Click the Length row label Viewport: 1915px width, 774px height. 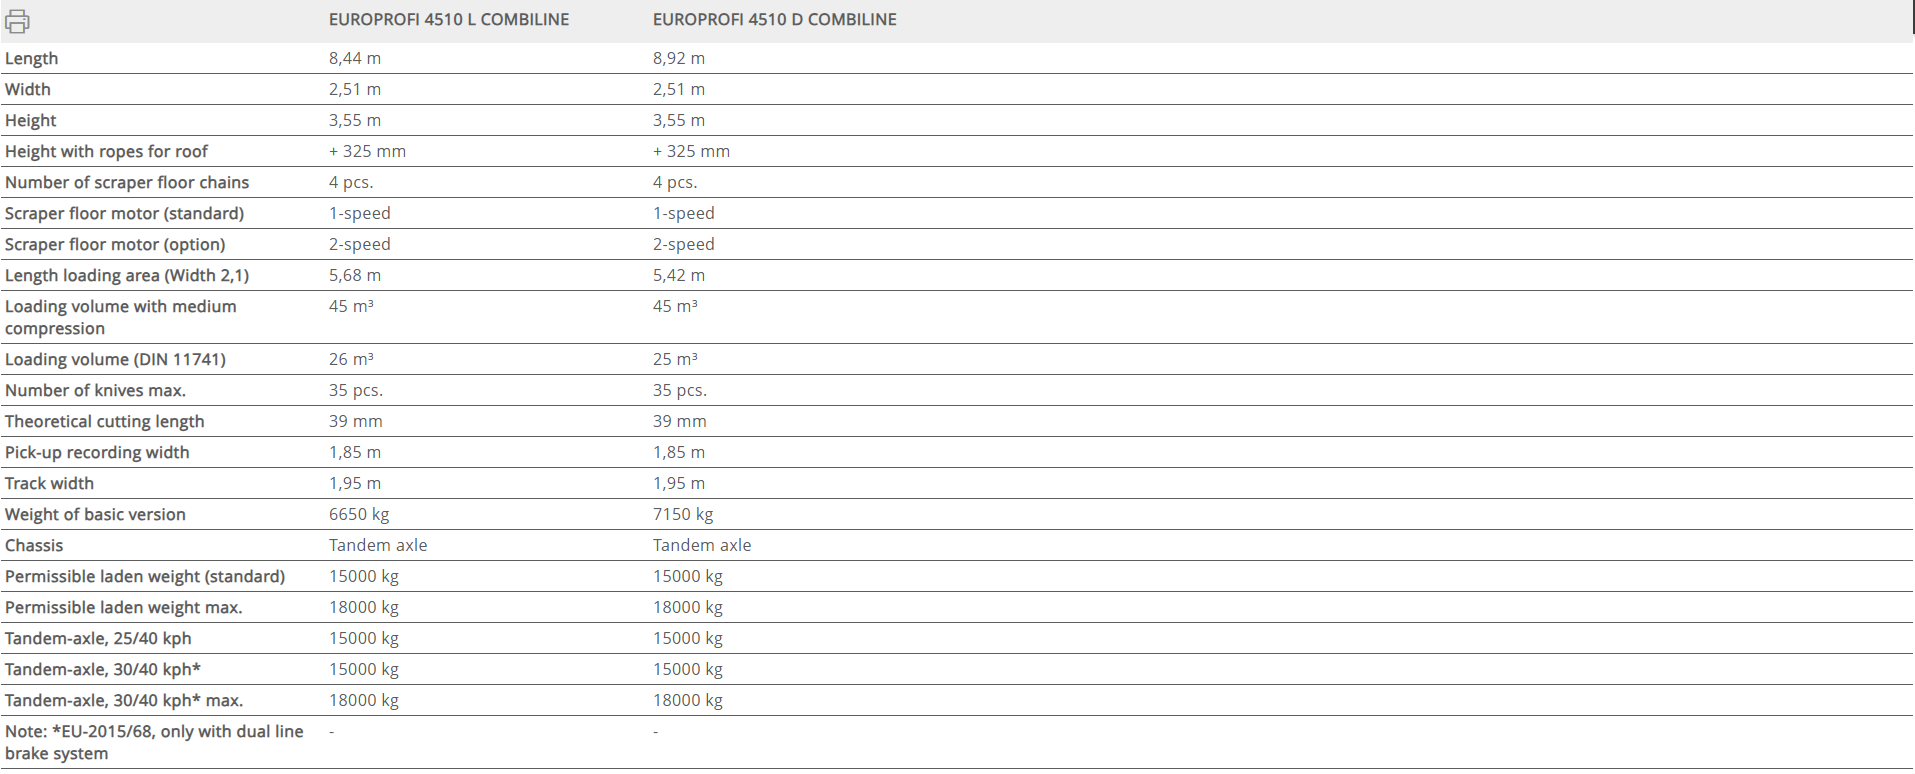(x=32, y=59)
